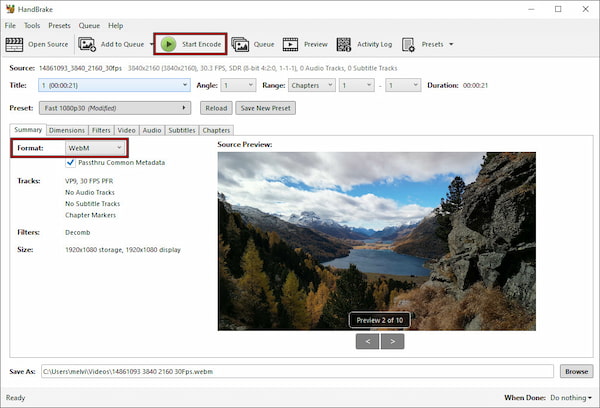Image resolution: width=600 pixels, height=408 pixels.
Task: Switch to the Subtitles tab
Action: click(182, 130)
